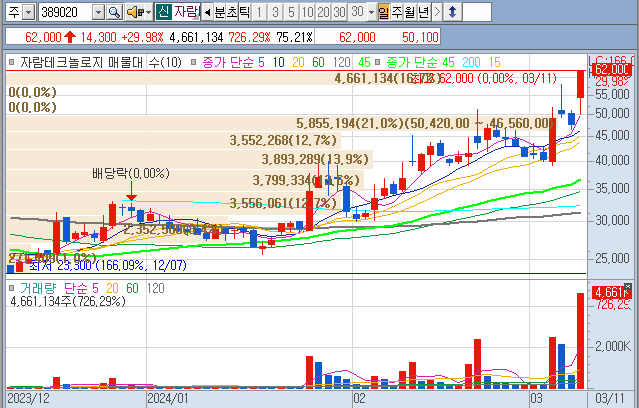Click the right chevron after 년
This screenshot has width=639, height=408.
click(437, 12)
